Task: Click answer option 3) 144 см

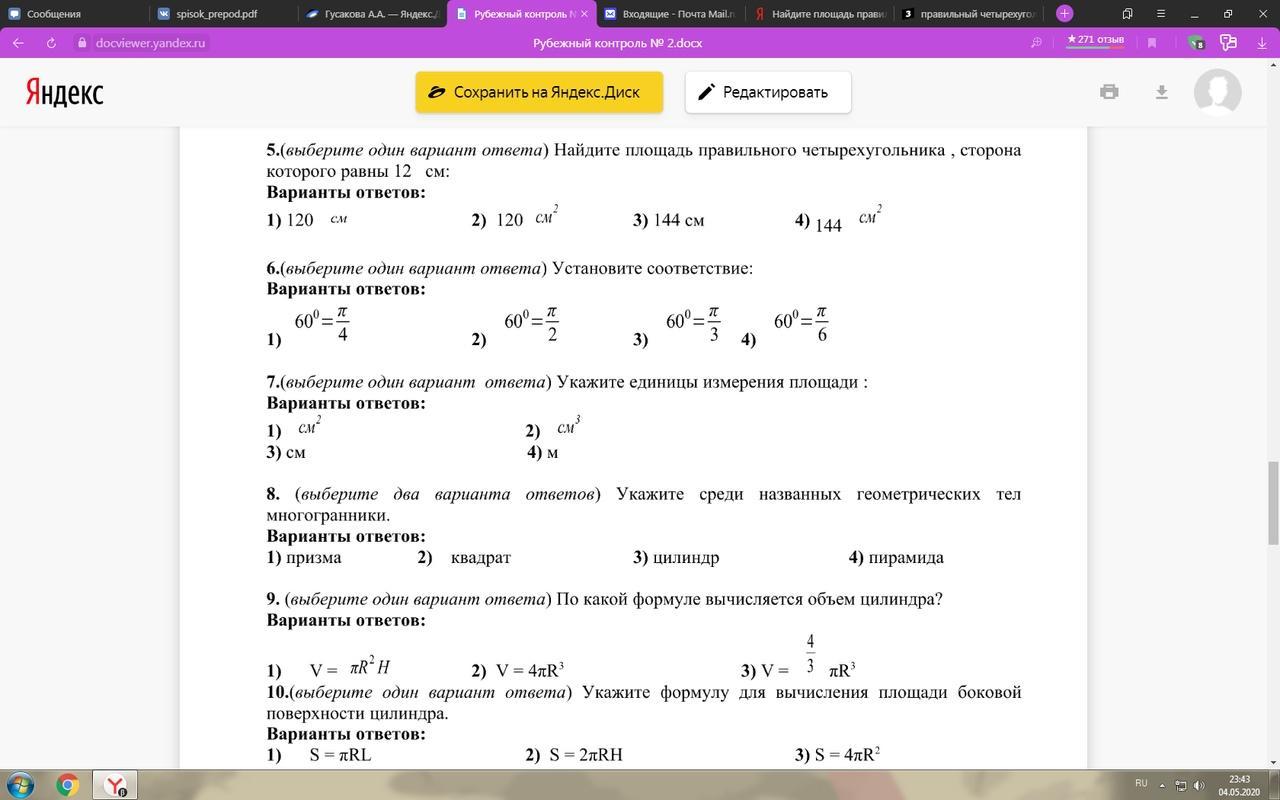Action: [x=668, y=220]
